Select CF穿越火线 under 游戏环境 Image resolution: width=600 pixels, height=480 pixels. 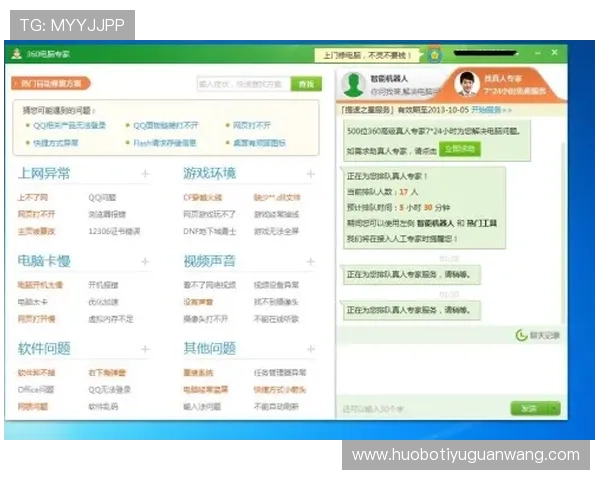point(202,198)
